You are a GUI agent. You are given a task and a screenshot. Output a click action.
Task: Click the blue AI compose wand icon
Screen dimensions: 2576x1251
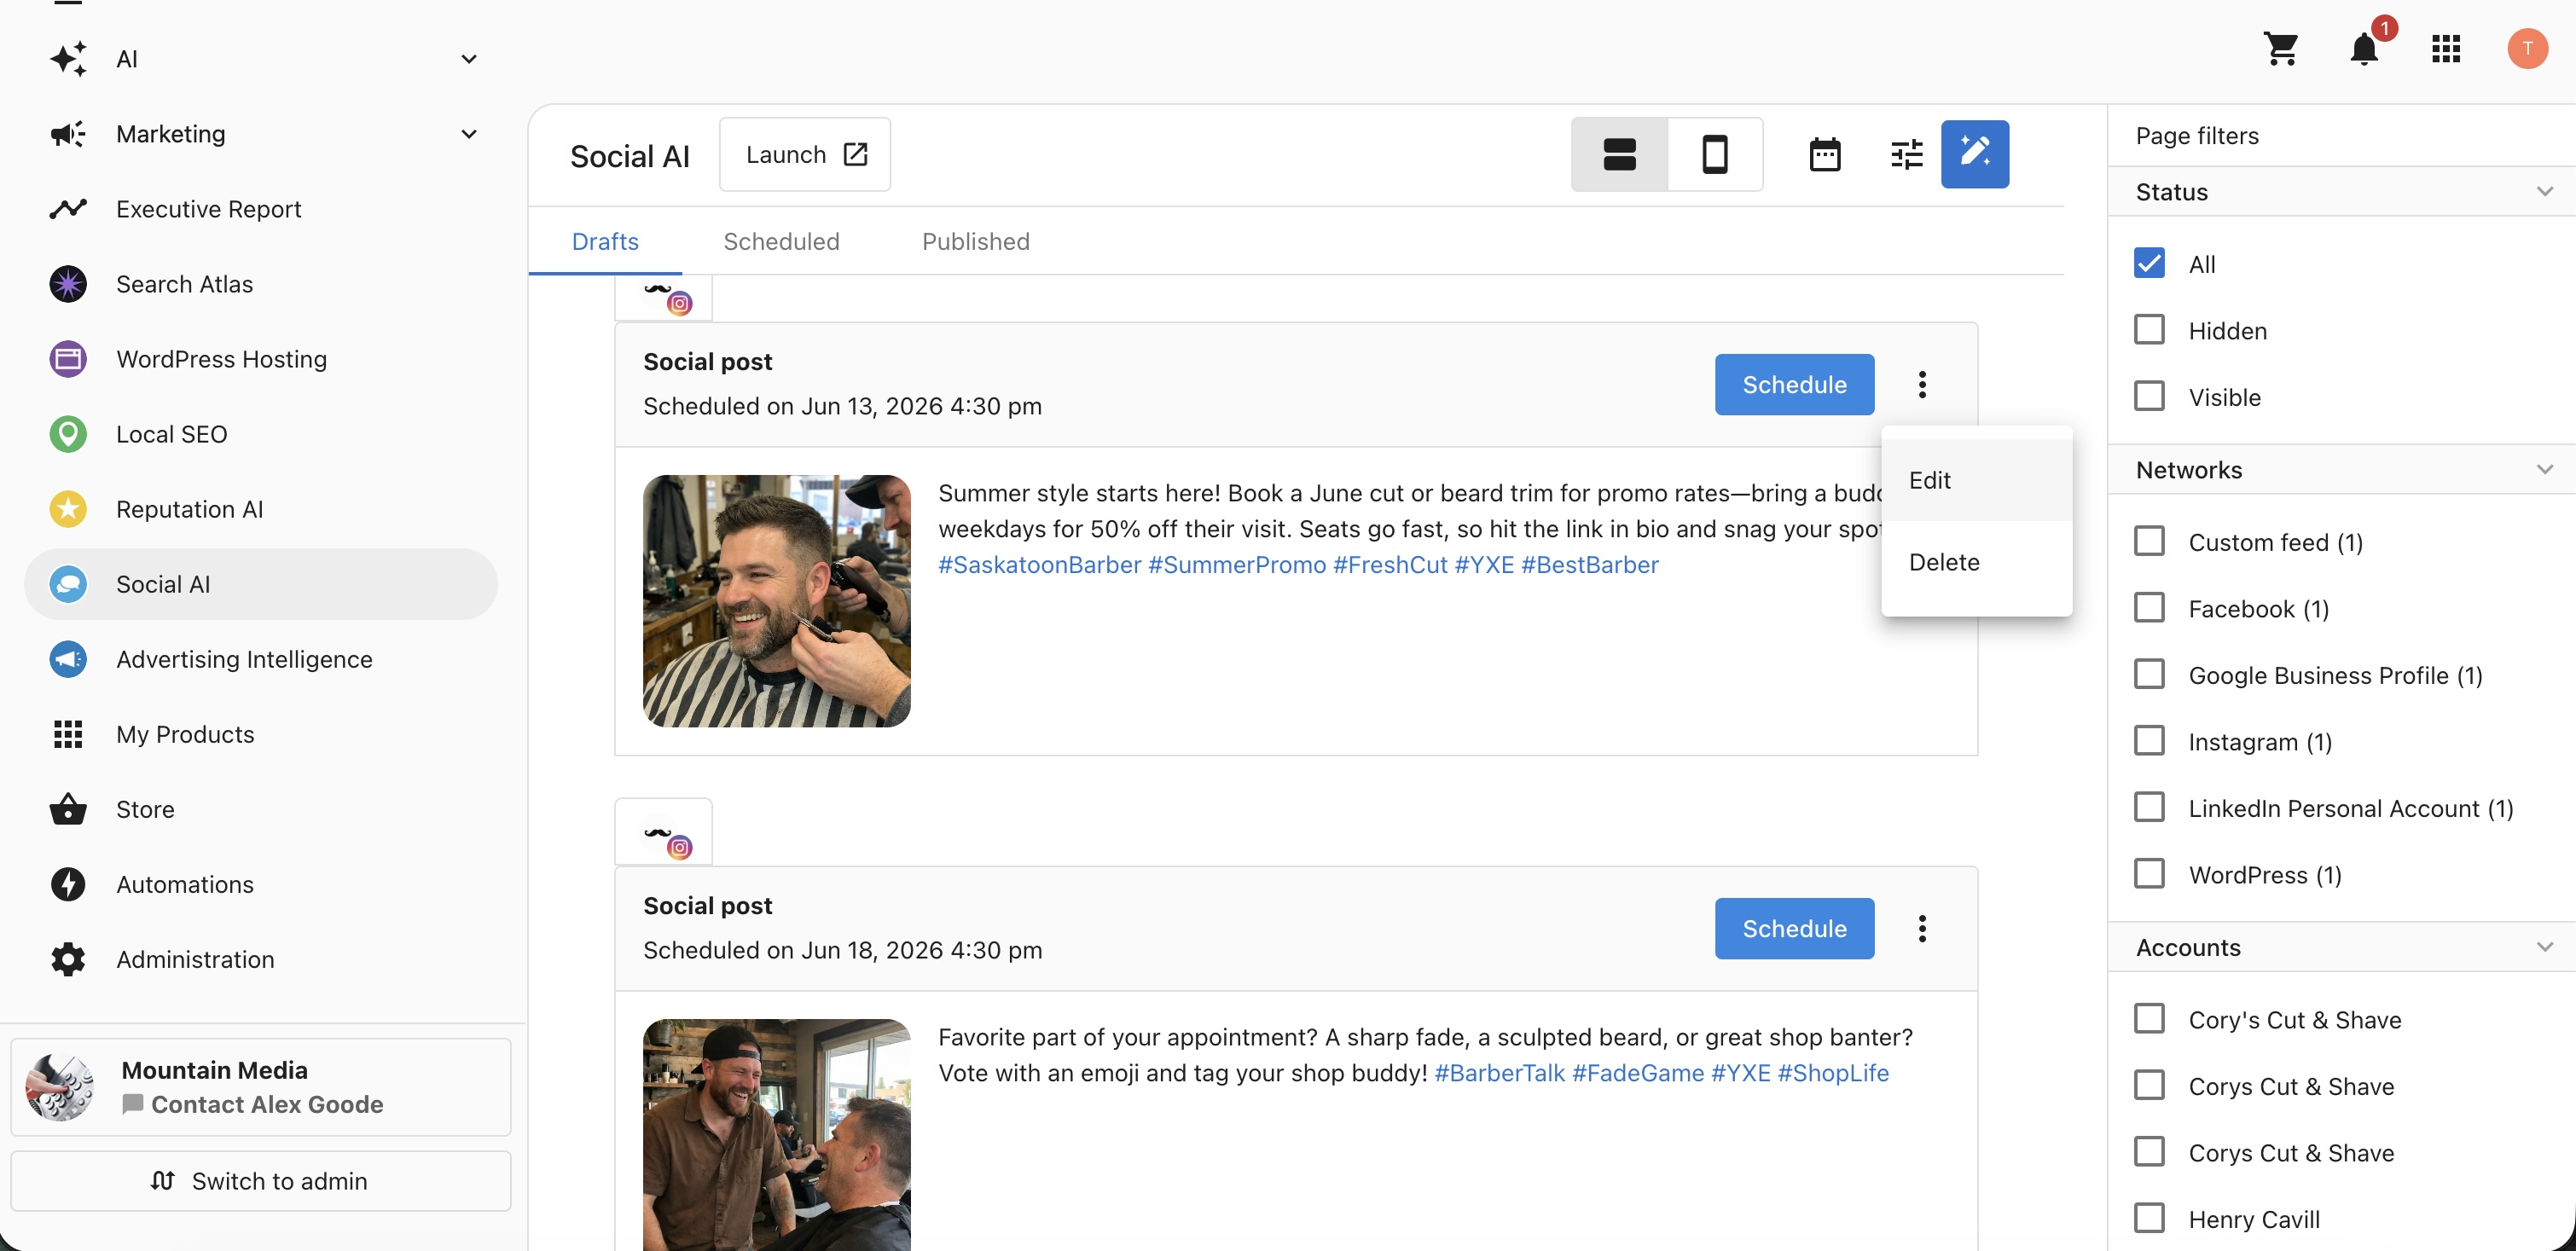1975,154
